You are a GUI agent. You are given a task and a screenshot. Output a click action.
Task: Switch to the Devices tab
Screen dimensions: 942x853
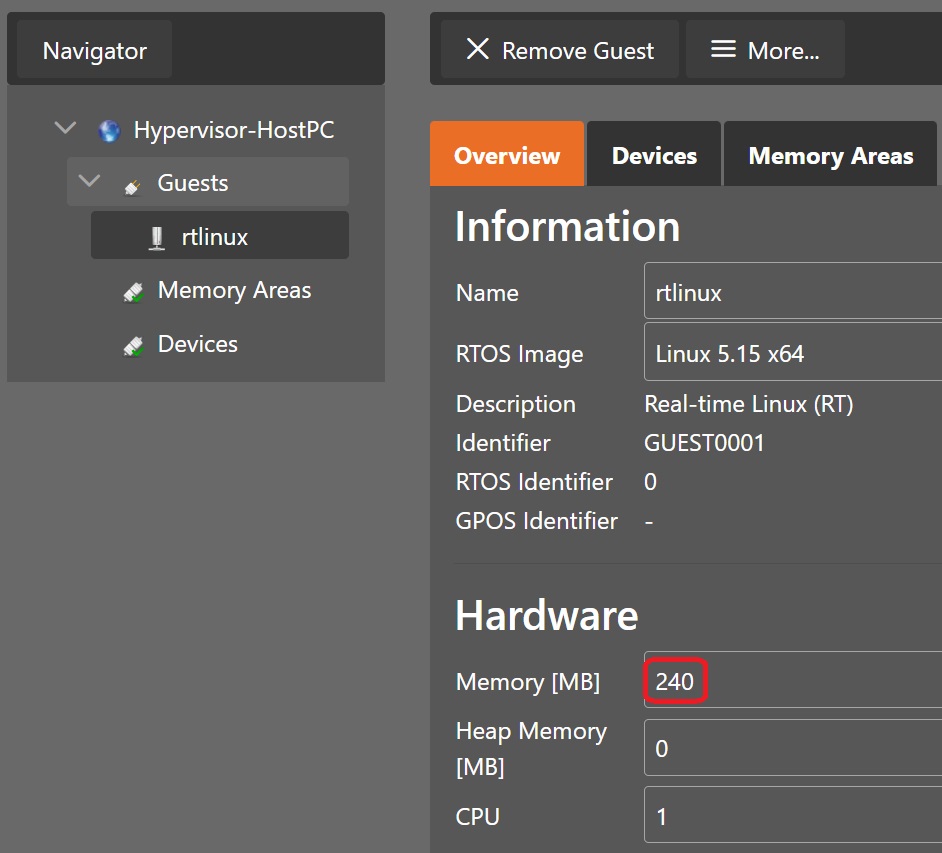[653, 154]
